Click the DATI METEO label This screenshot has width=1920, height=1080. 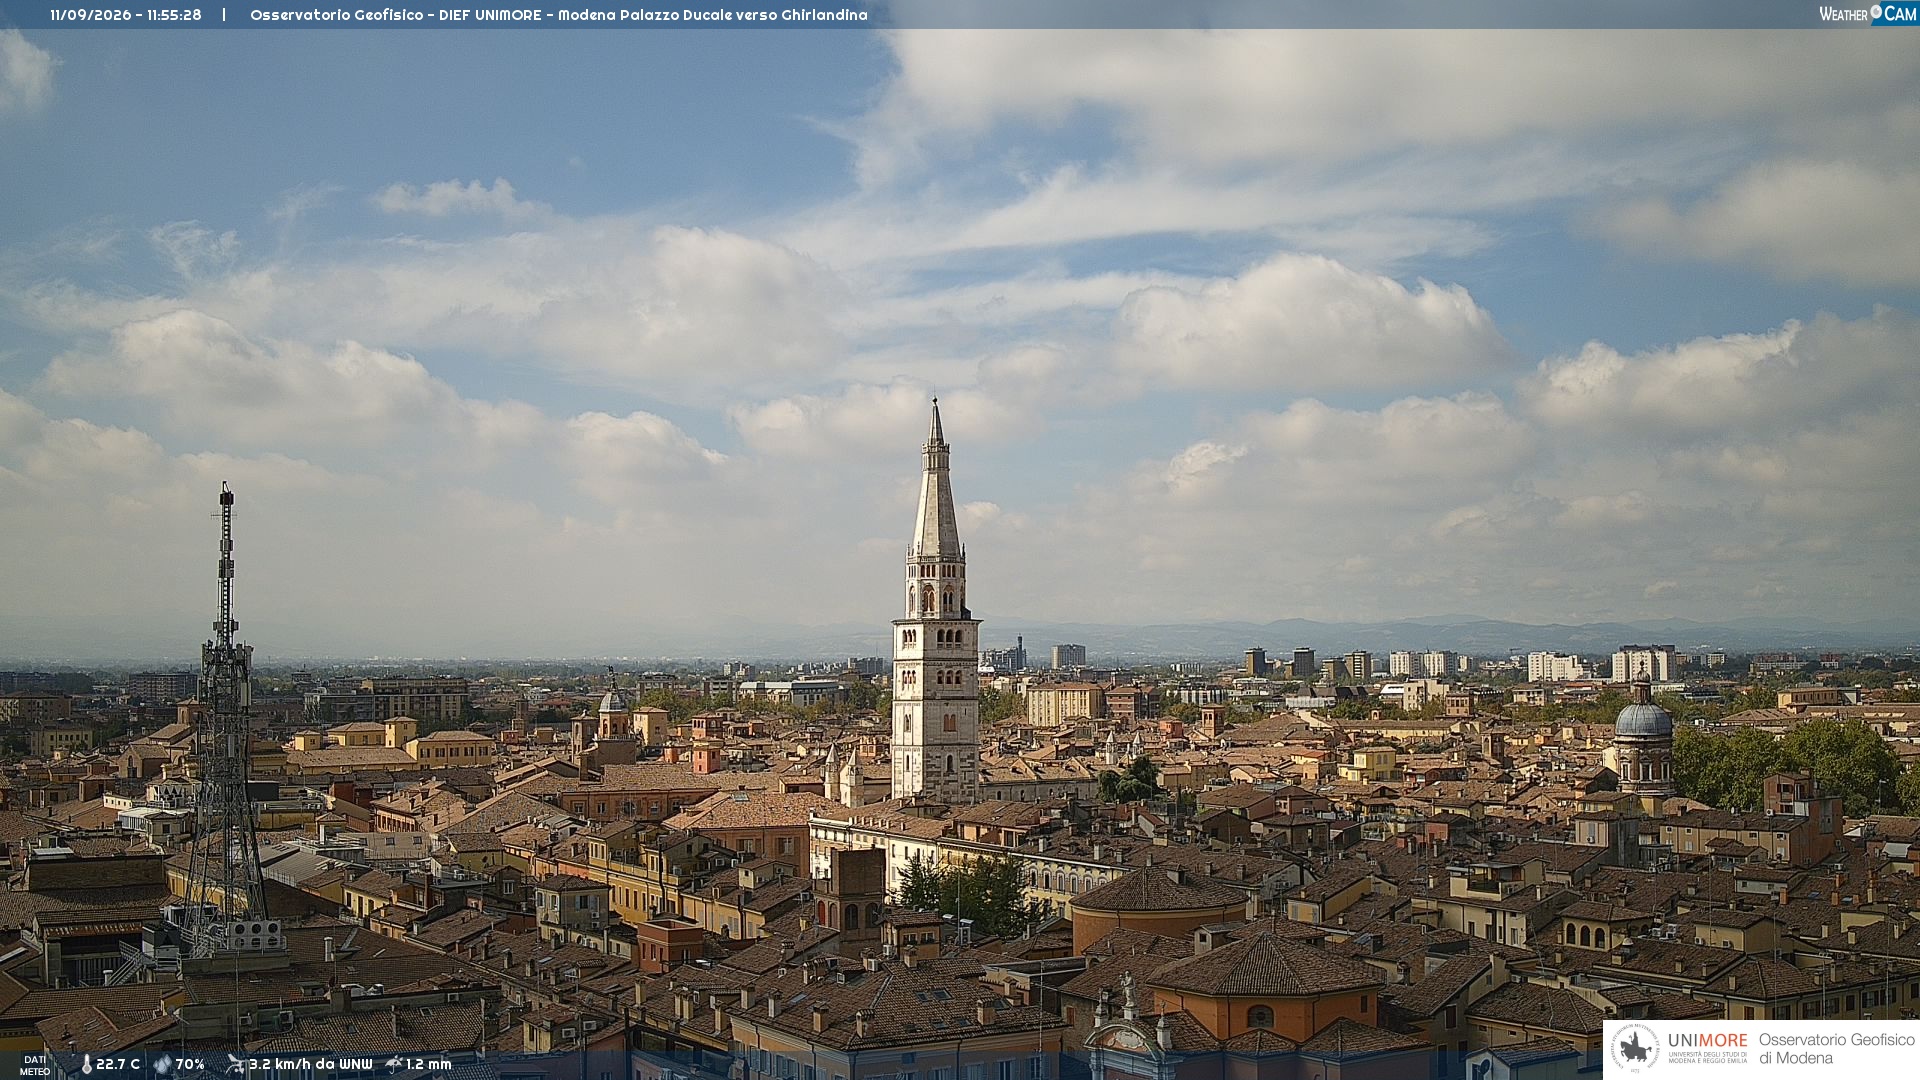(35, 1065)
